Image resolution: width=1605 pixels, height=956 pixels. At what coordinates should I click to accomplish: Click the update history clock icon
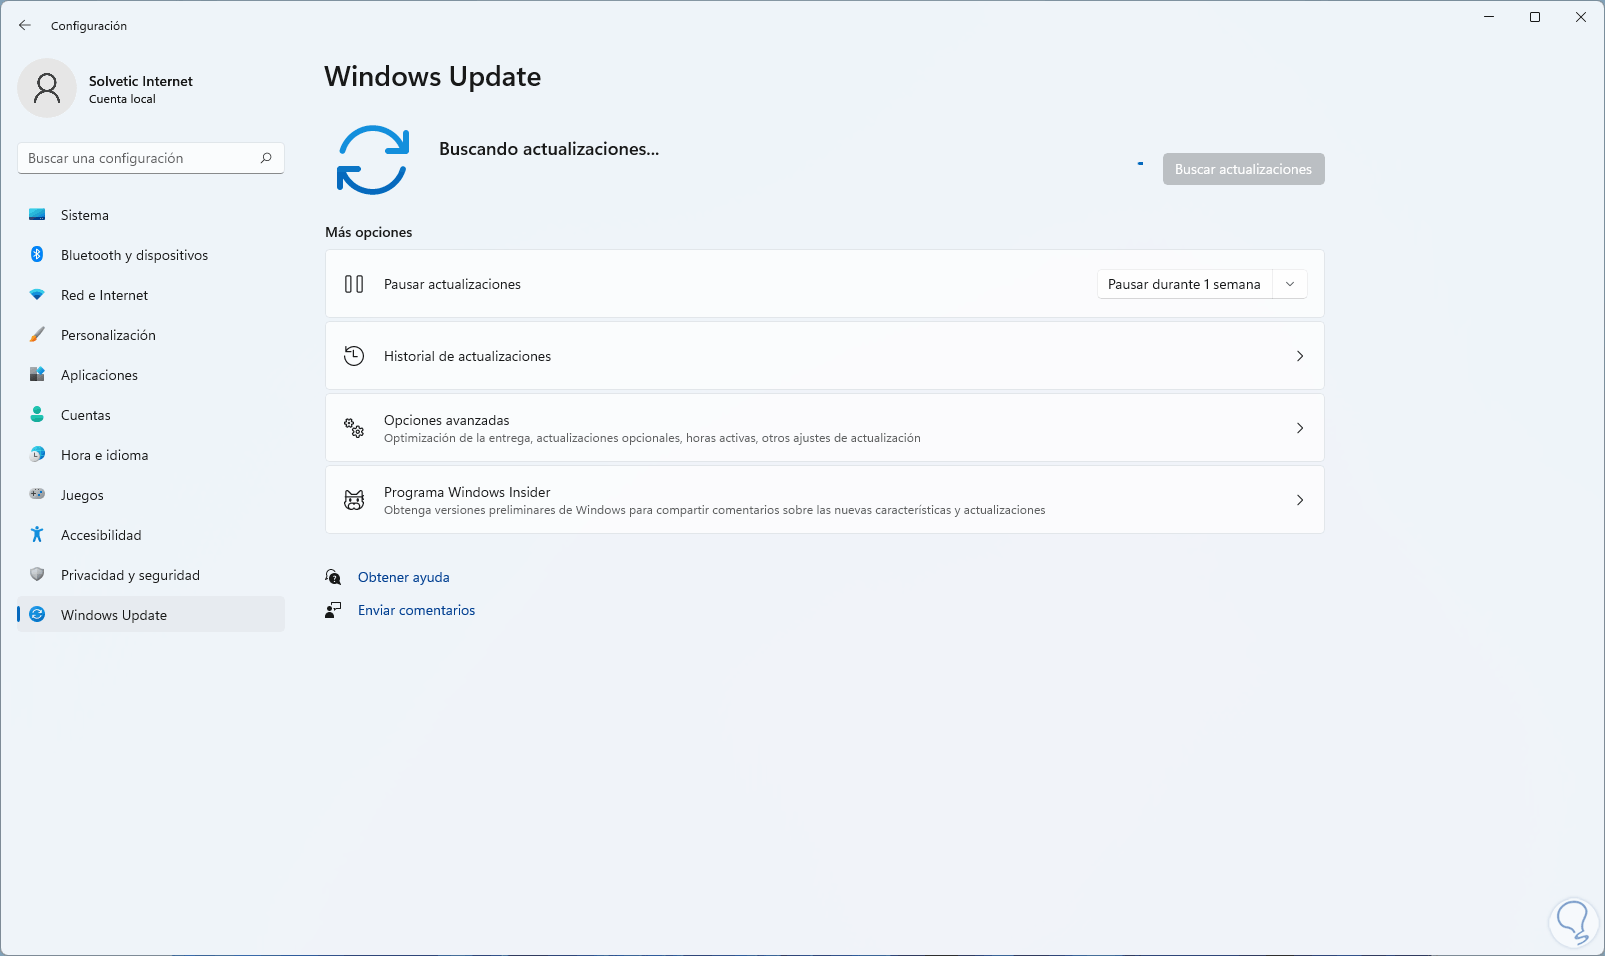point(354,356)
